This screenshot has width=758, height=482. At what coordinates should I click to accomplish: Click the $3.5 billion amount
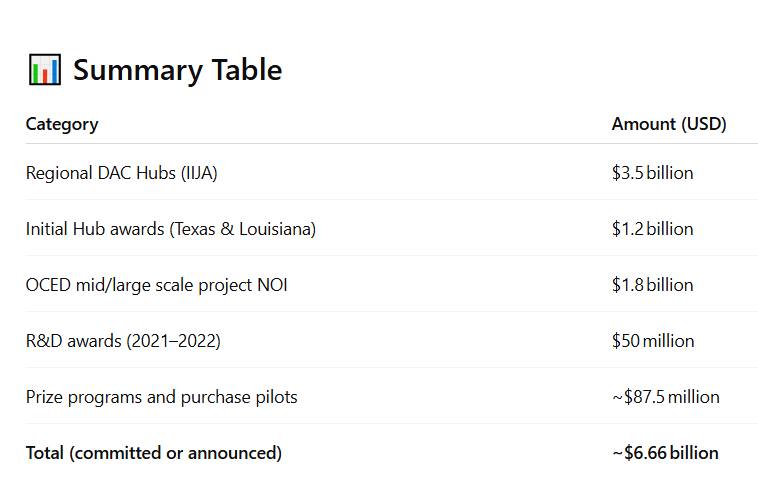pyautogui.click(x=652, y=173)
